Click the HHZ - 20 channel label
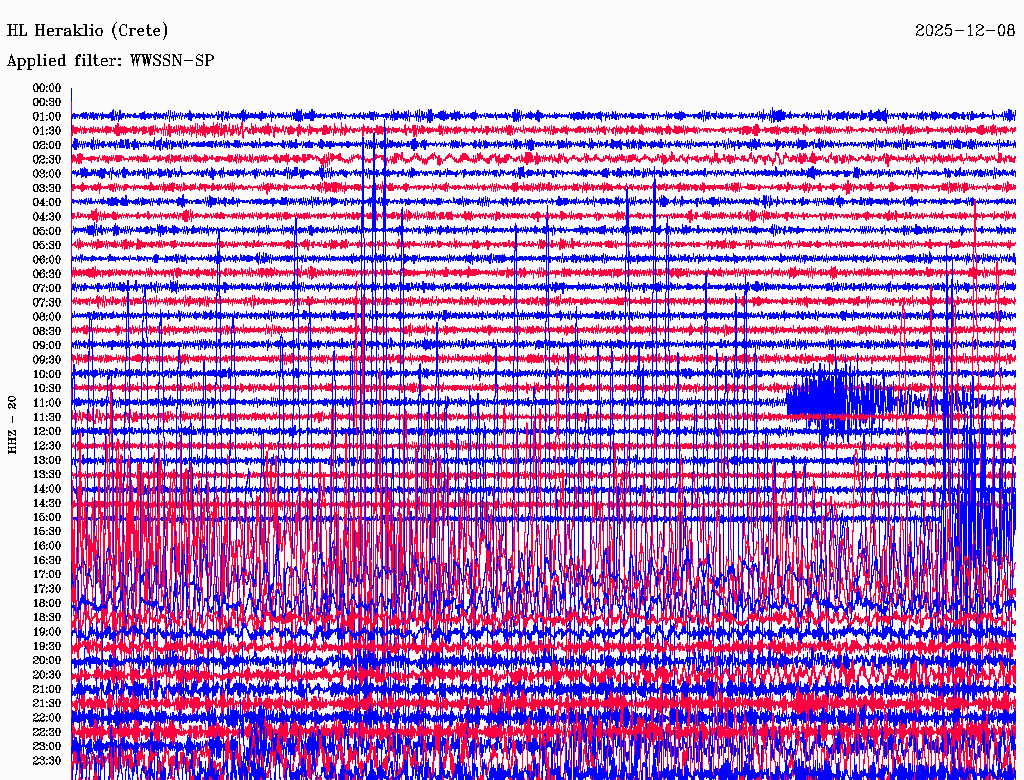1024x780 pixels. 12,425
